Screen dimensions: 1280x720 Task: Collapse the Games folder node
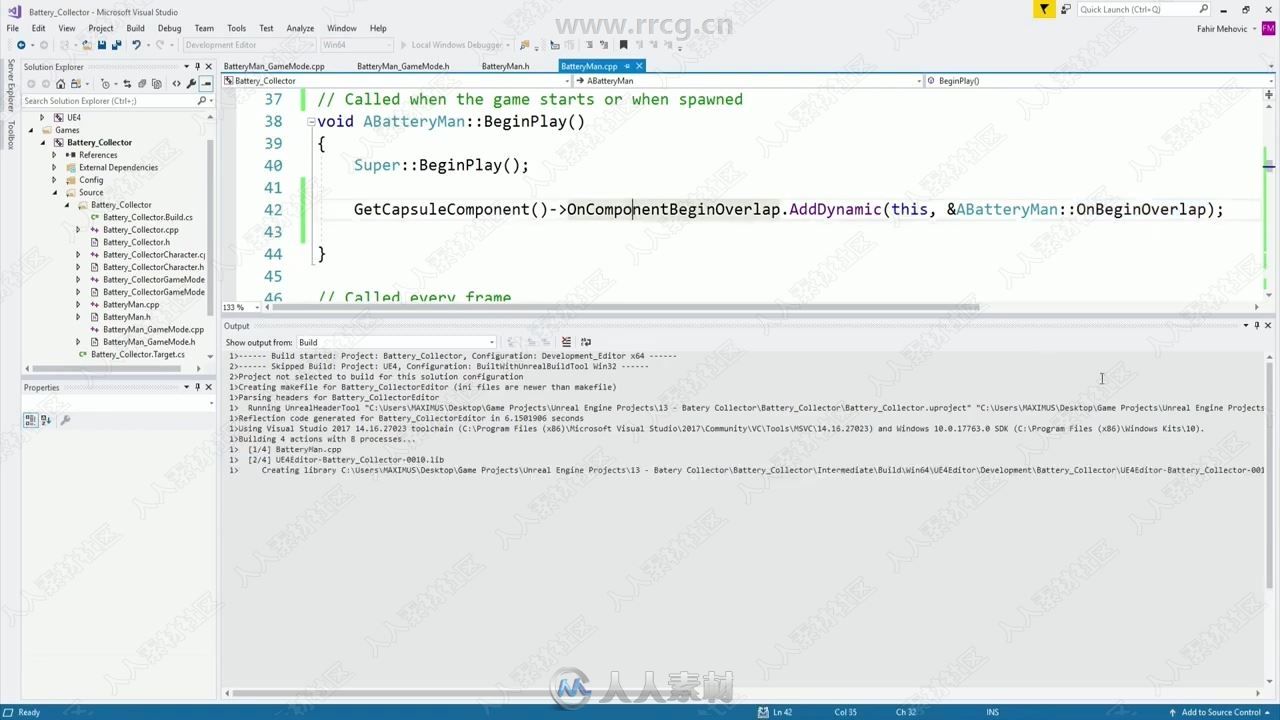30,130
